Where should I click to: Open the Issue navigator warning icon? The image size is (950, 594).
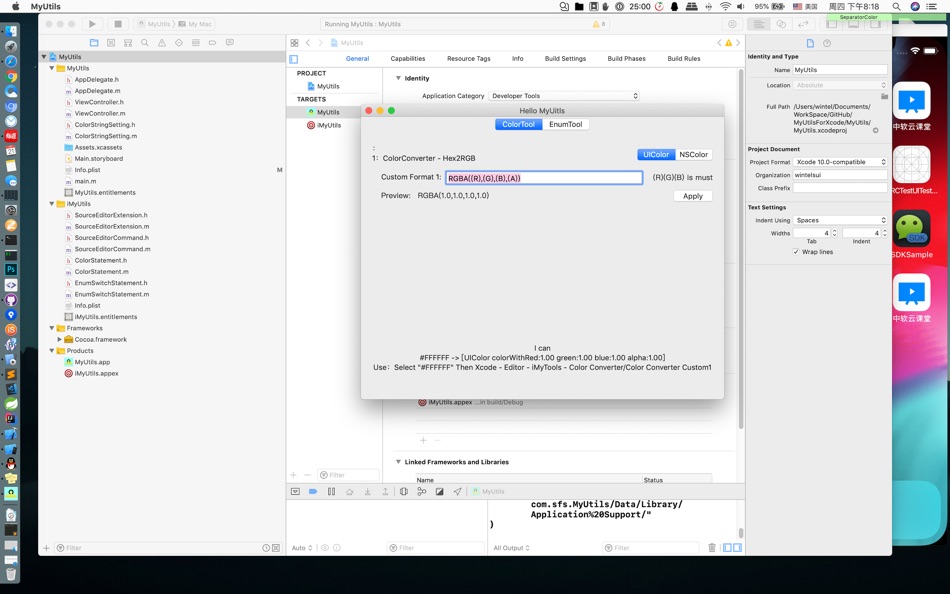point(162,43)
